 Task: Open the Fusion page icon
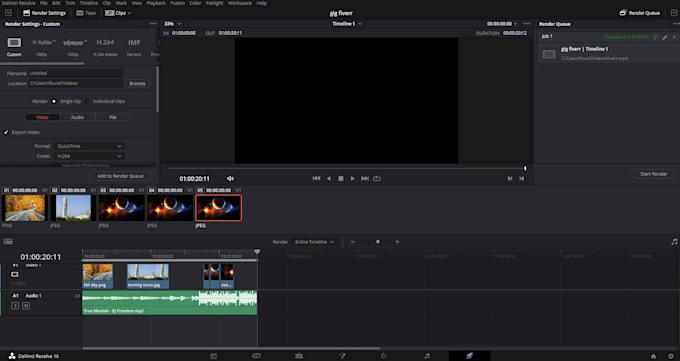(342, 356)
